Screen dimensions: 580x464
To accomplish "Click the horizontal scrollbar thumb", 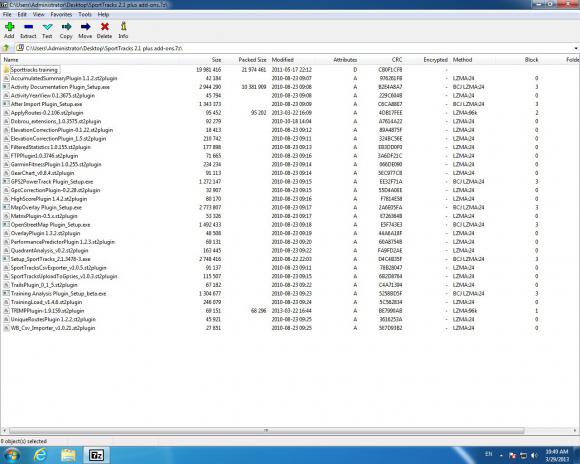I will pyautogui.click(x=266, y=430).
